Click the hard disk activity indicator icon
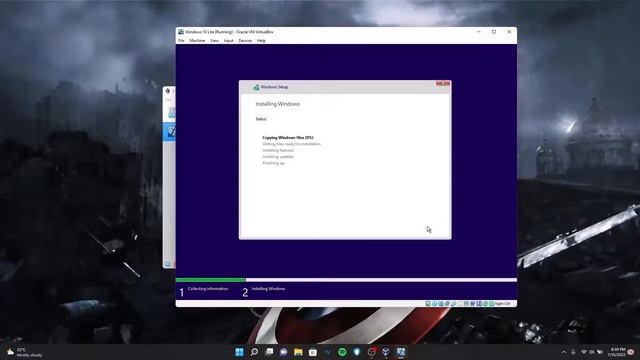This screenshot has height=360, width=640. coord(428,304)
